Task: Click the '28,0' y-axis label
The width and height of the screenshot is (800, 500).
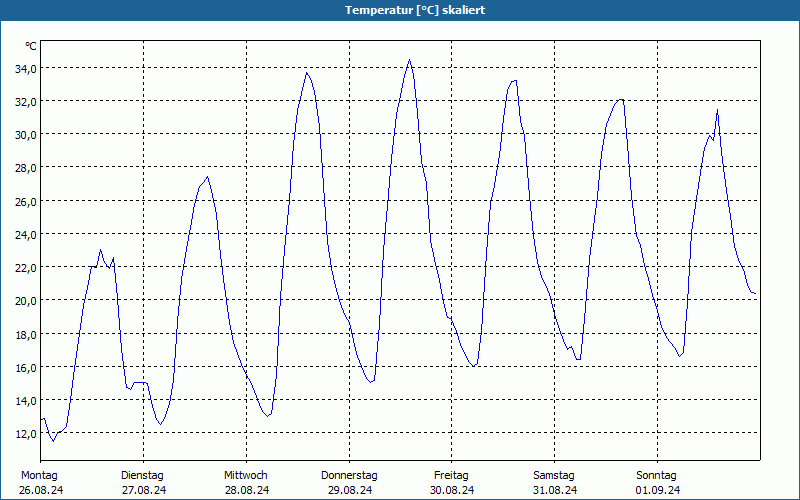Action: [26, 168]
